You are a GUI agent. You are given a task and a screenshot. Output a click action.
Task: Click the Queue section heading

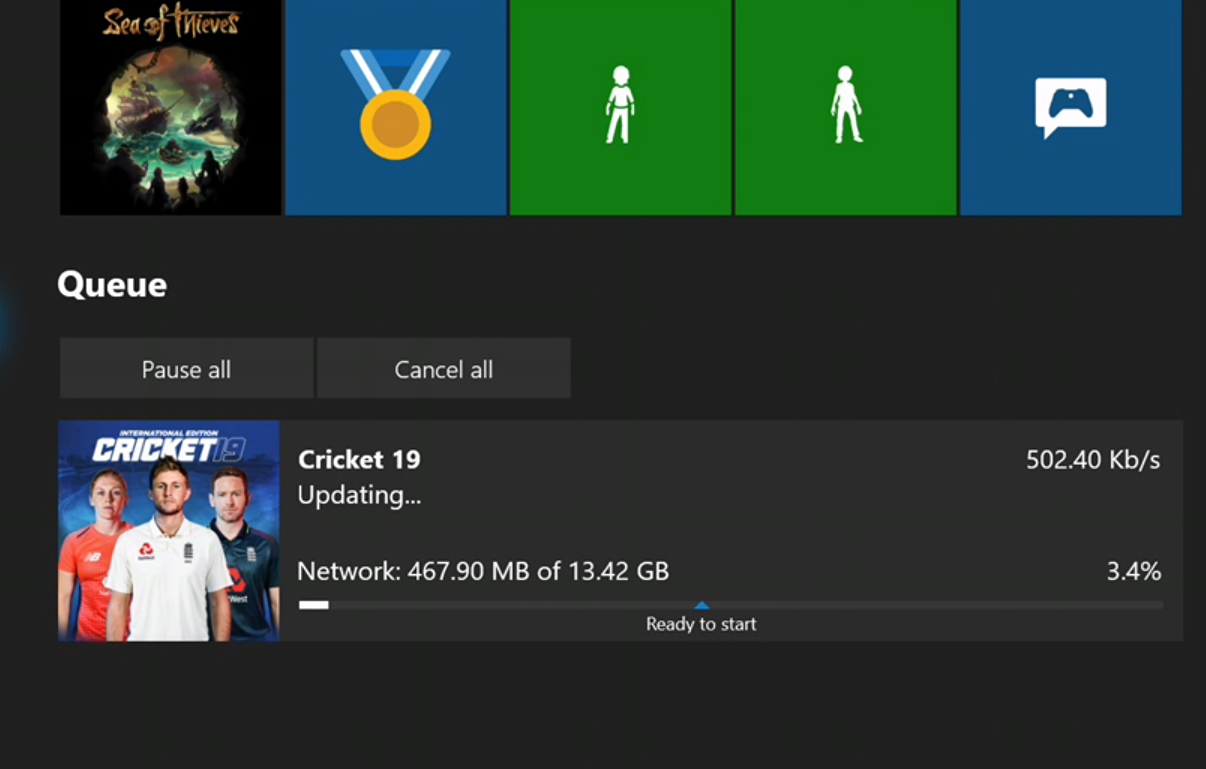tap(112, 285)
